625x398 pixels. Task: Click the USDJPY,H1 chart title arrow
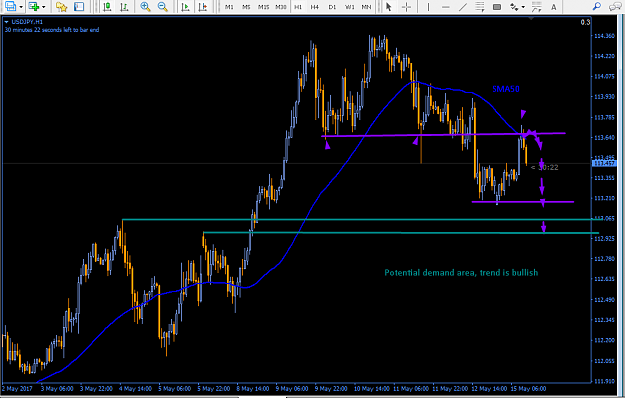[x=6, y=22]
